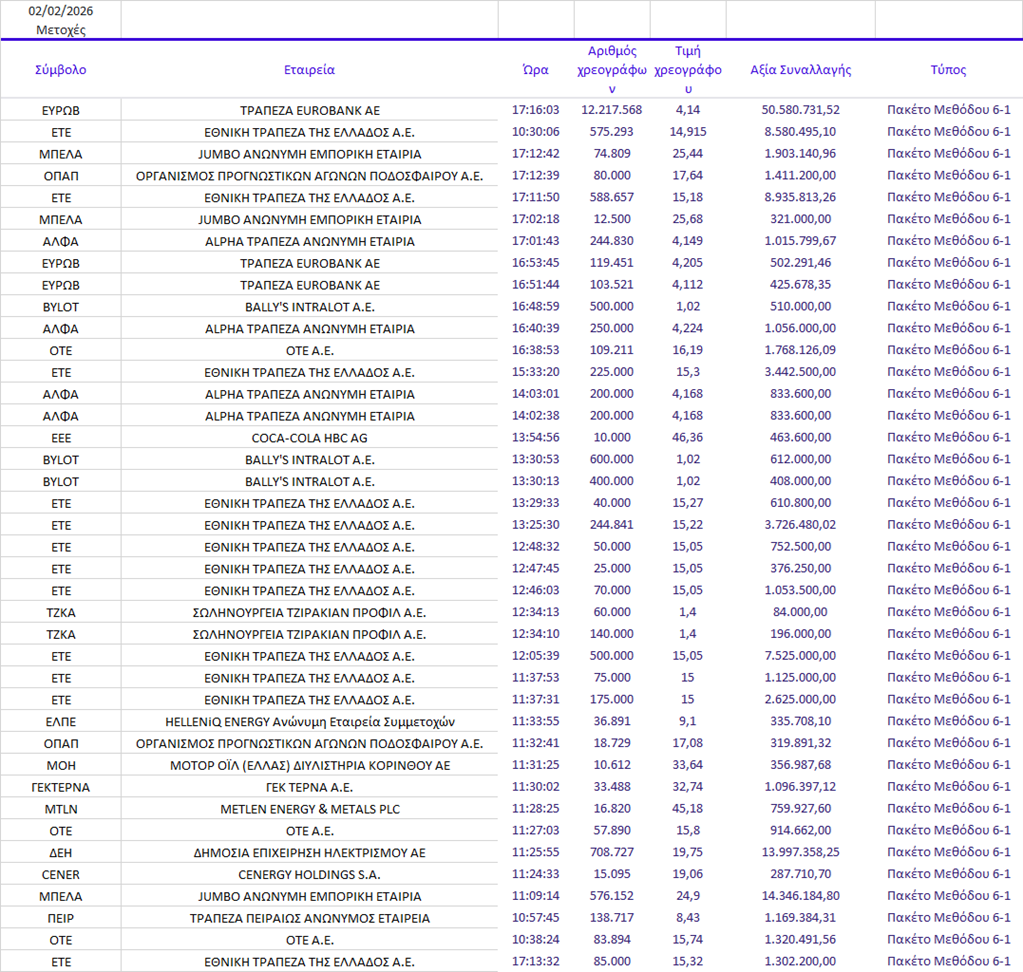This screenshot has height=972, width=1023.
Task: Select the value cell 50.580.731,52
Action: pos(801,110)
